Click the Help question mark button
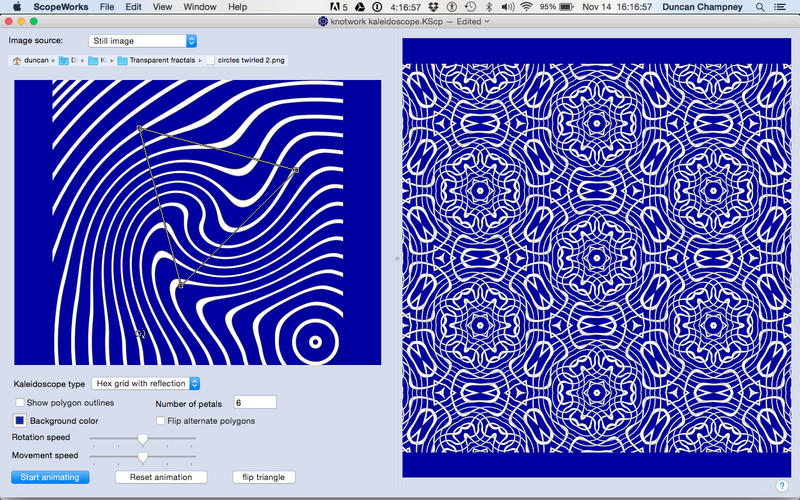Viewport: 800px width, 500px height. click(782, 486)
